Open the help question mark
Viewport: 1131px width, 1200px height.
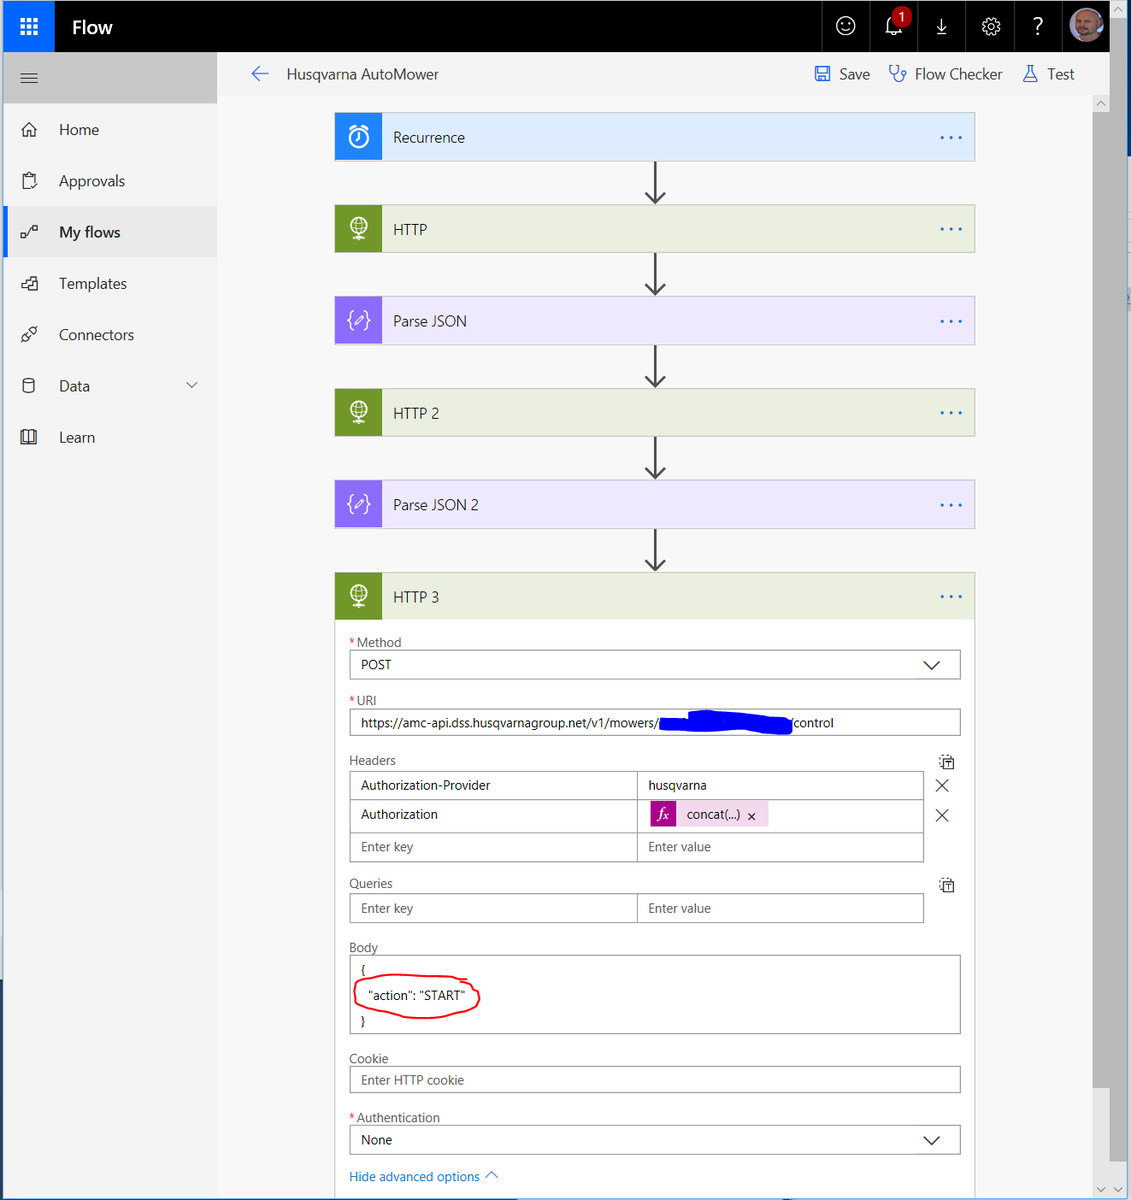coord(1038,27)
